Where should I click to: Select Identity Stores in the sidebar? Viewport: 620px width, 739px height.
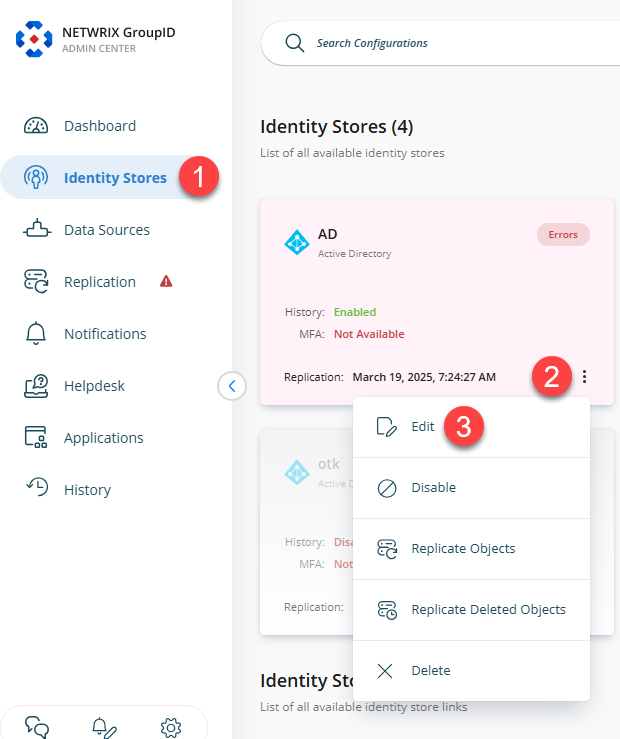pos(115,178)
